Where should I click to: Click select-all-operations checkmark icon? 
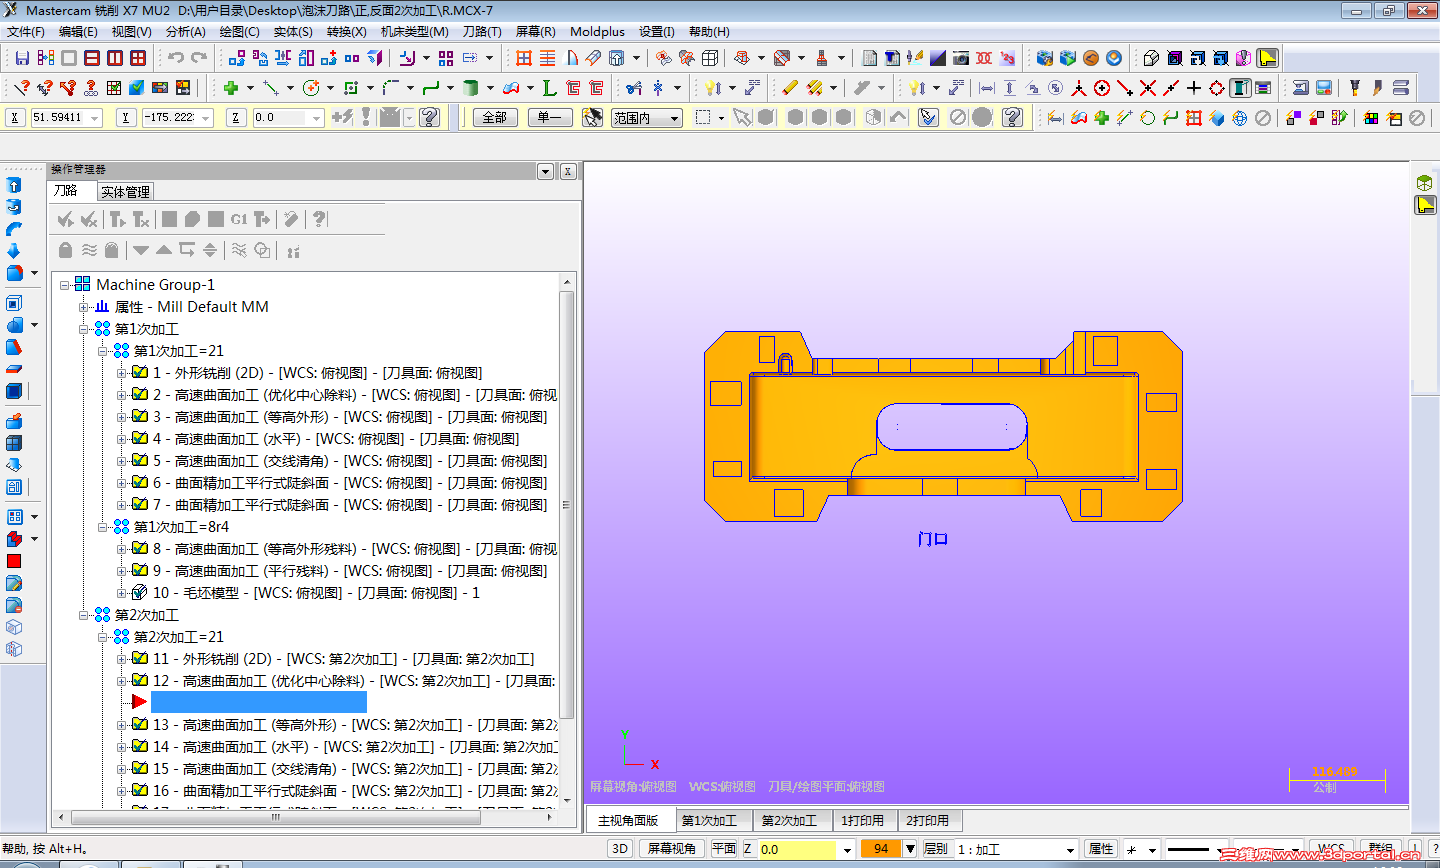(x=66, y=219)
